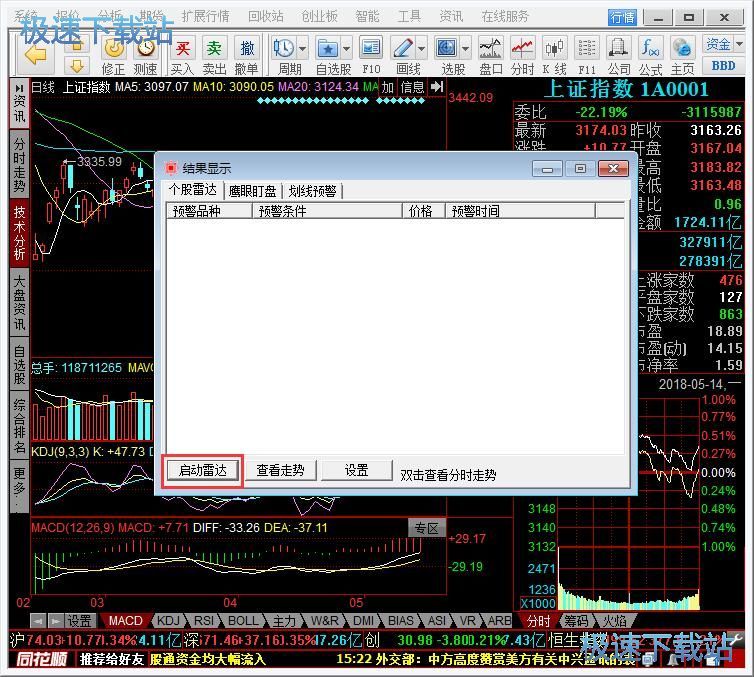
Task: Open the 扩展行情 menu
Action: point(205,16)
